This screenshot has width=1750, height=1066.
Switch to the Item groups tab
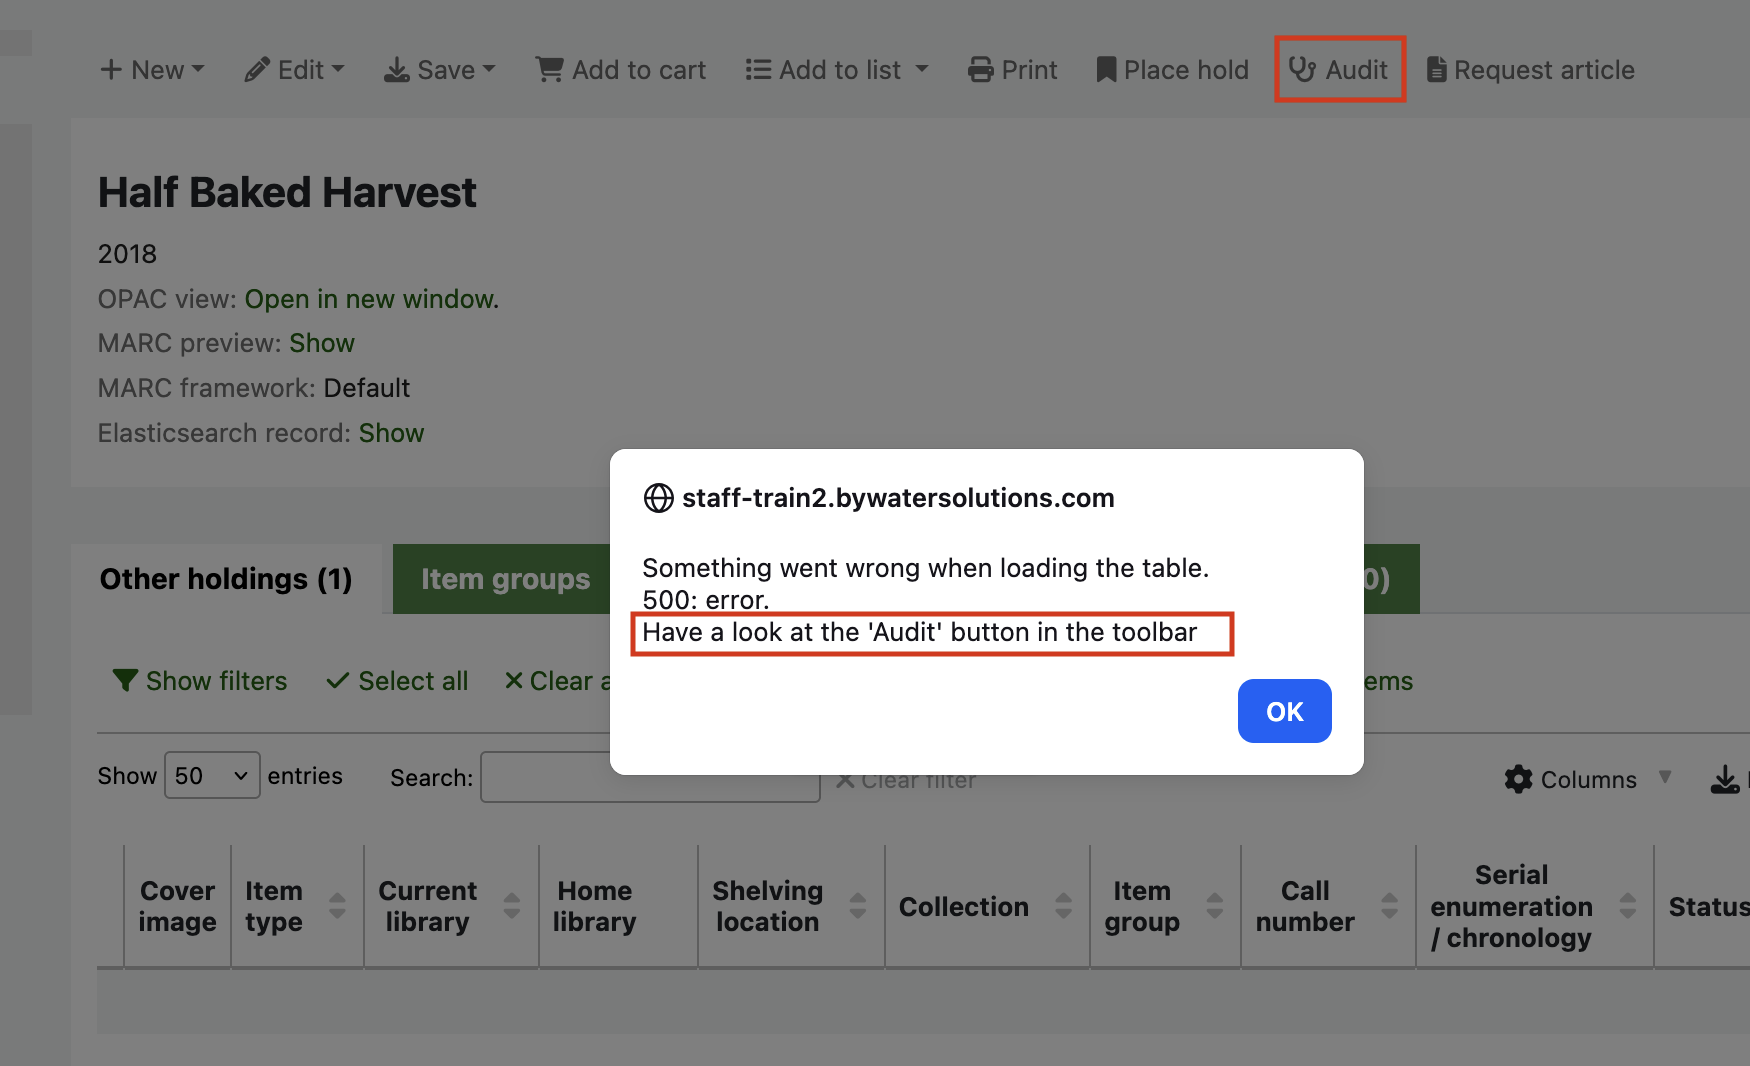pyautogui.click(x=505, y=579)
